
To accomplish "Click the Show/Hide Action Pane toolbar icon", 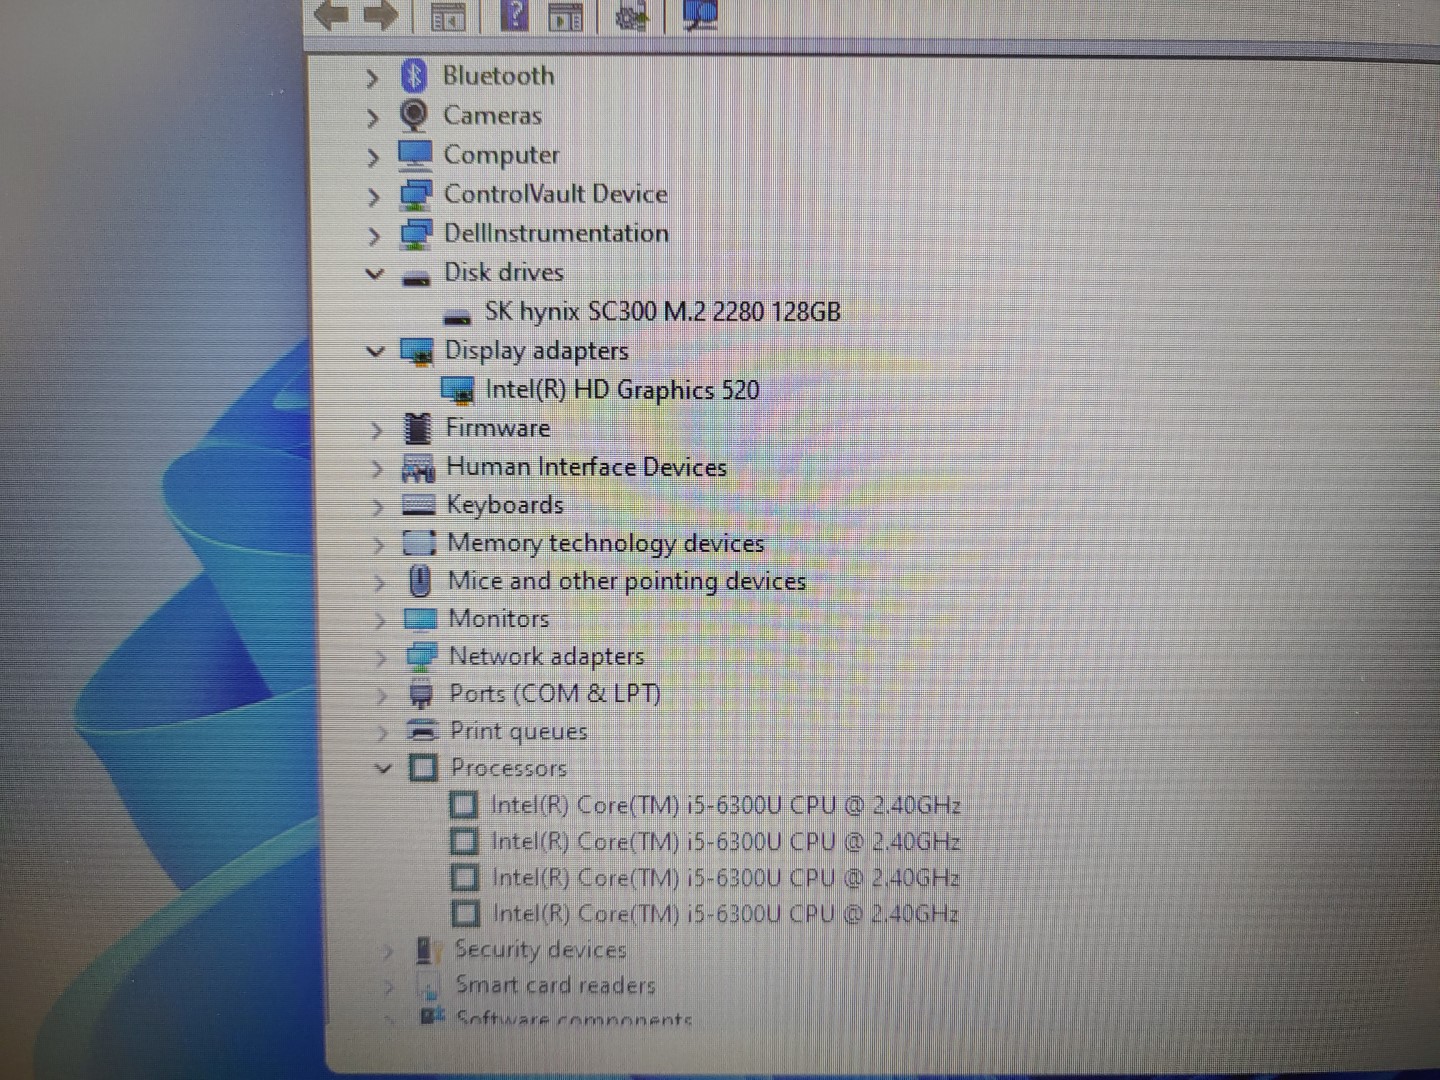I will point(565,16).
